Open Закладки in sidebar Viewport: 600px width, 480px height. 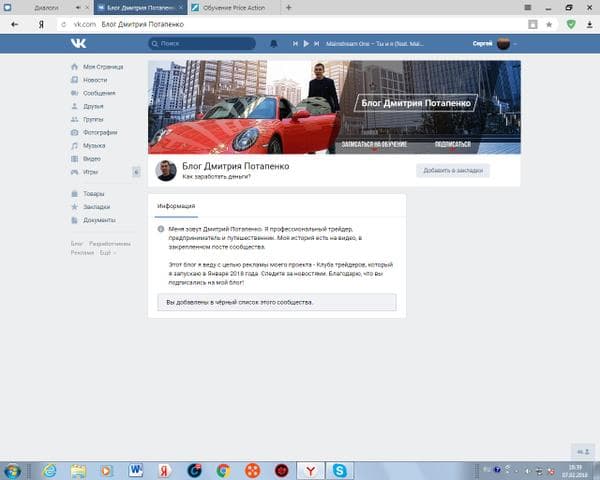[x=91, y=207]
